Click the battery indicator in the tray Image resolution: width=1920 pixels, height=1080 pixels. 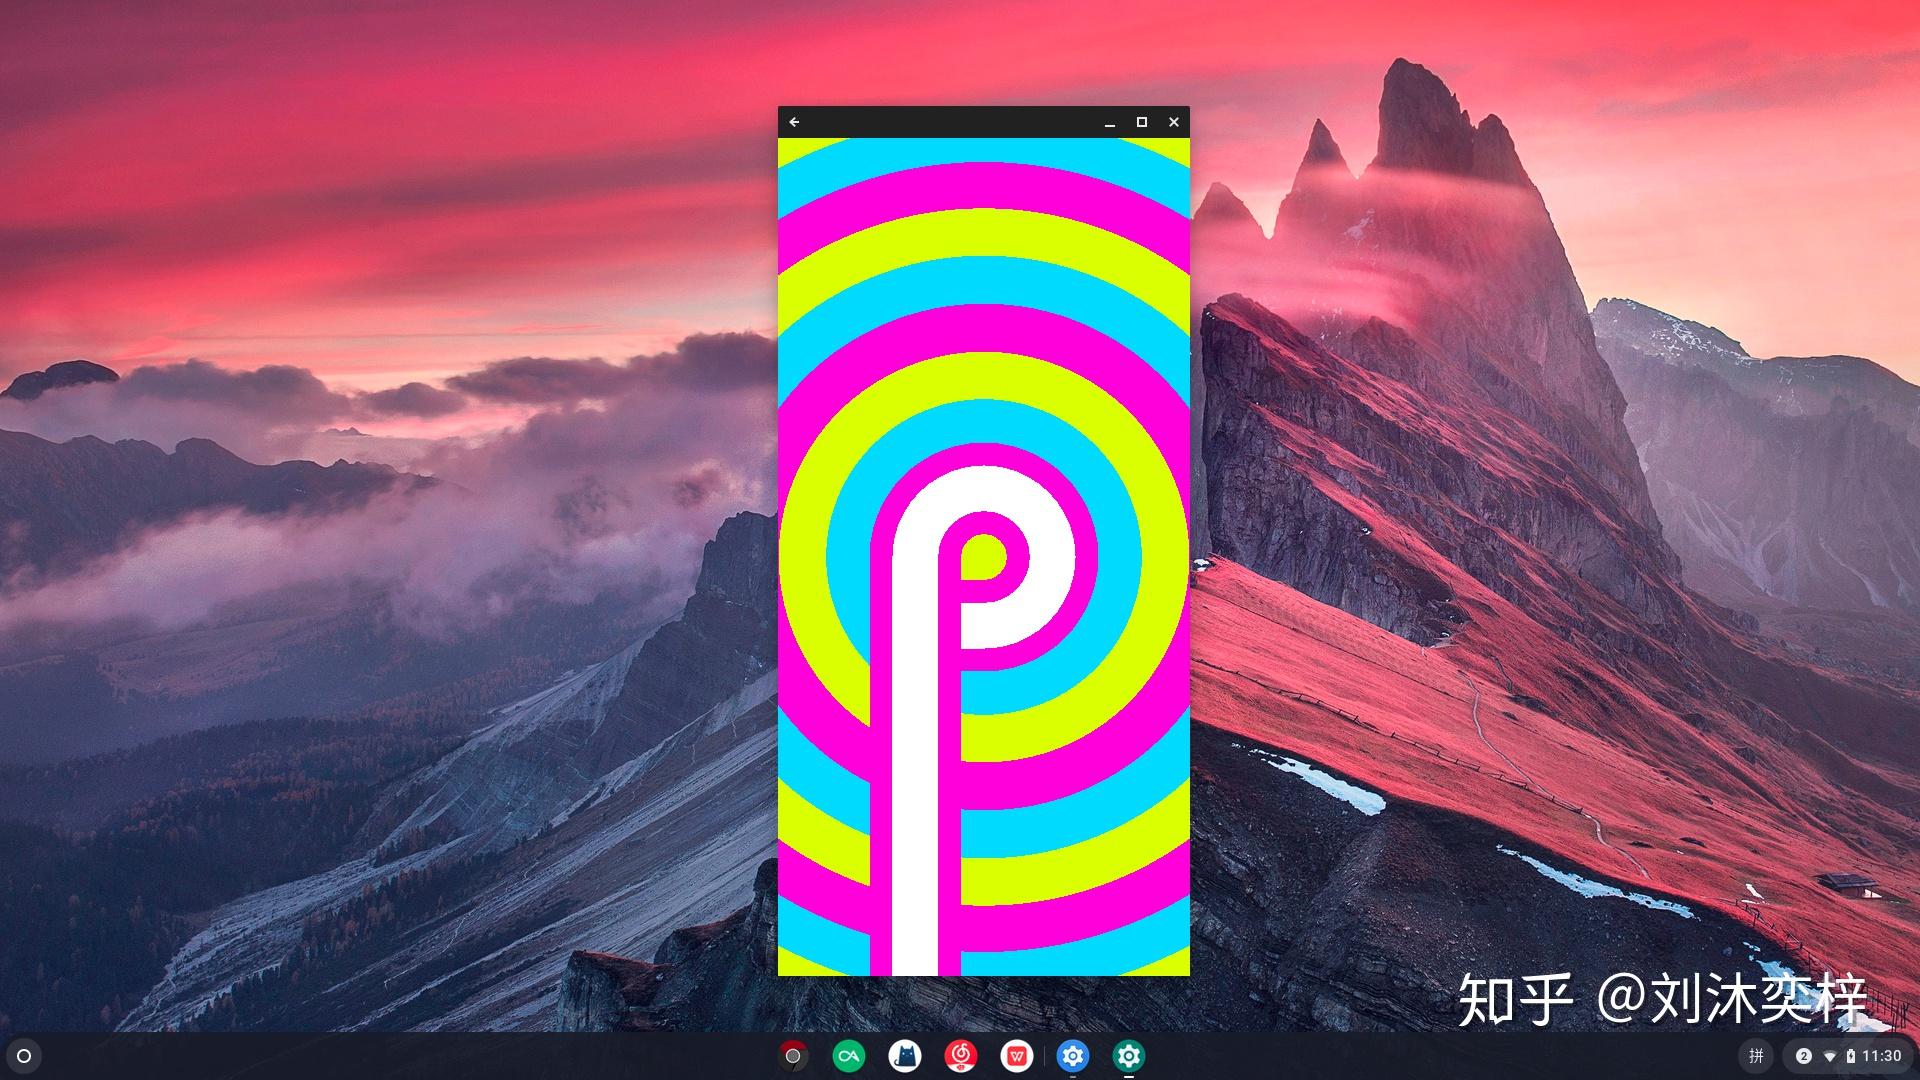tap(1850, 1055)
